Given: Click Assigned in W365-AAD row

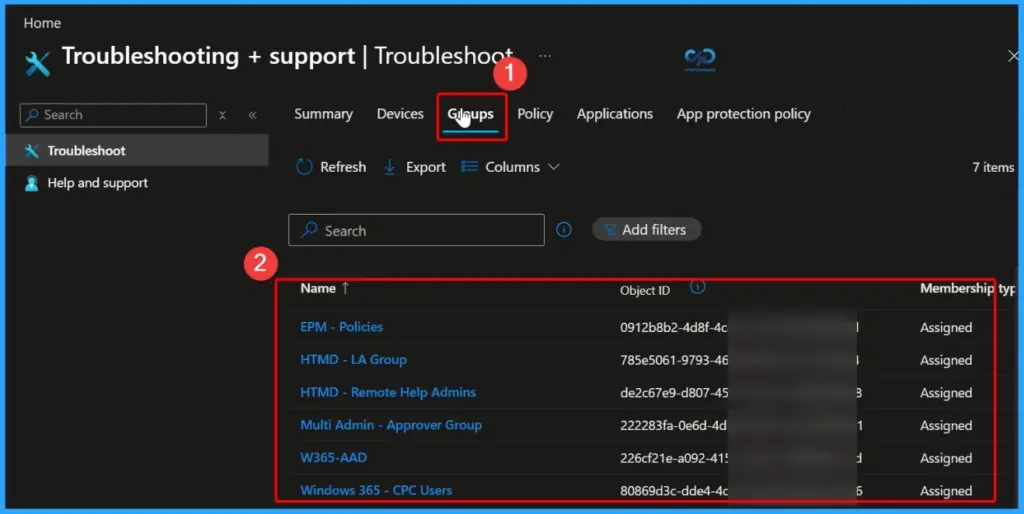Looking at the screenshot, I should pyautogui.click(x=946, y=458).
